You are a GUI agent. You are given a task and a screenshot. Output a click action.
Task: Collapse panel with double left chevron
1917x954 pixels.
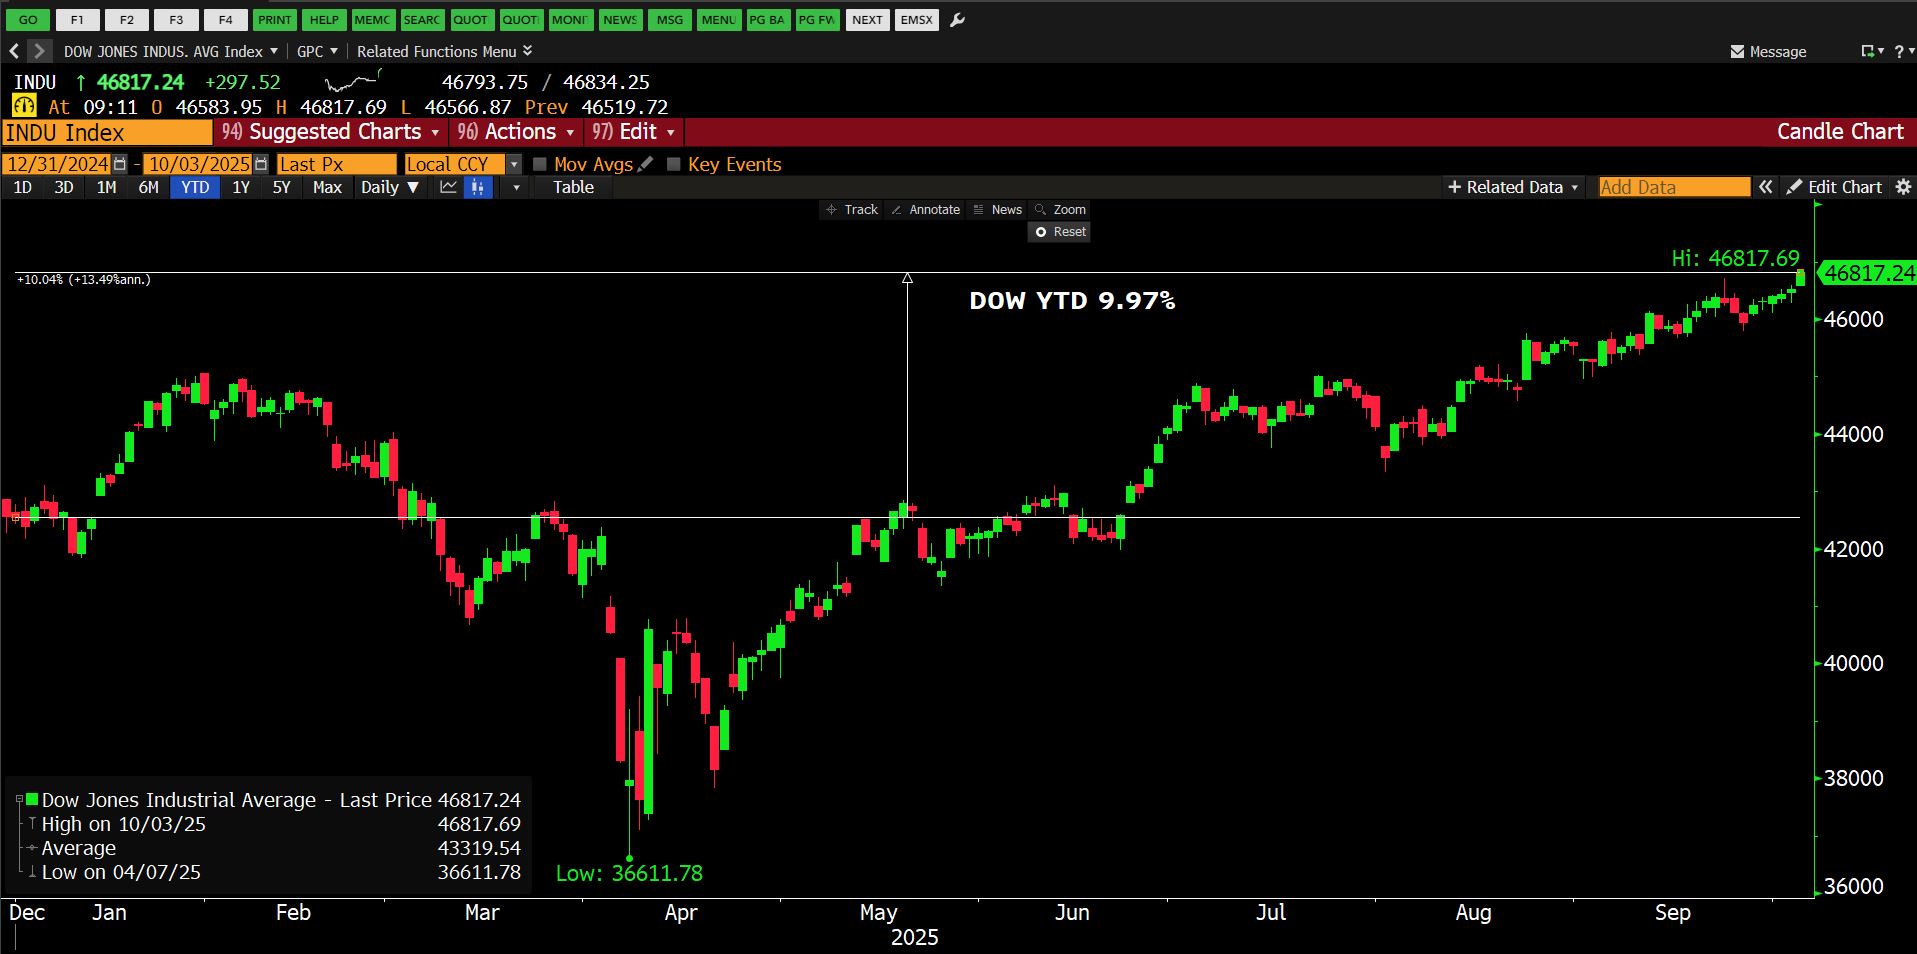[x=1766, y=187]
